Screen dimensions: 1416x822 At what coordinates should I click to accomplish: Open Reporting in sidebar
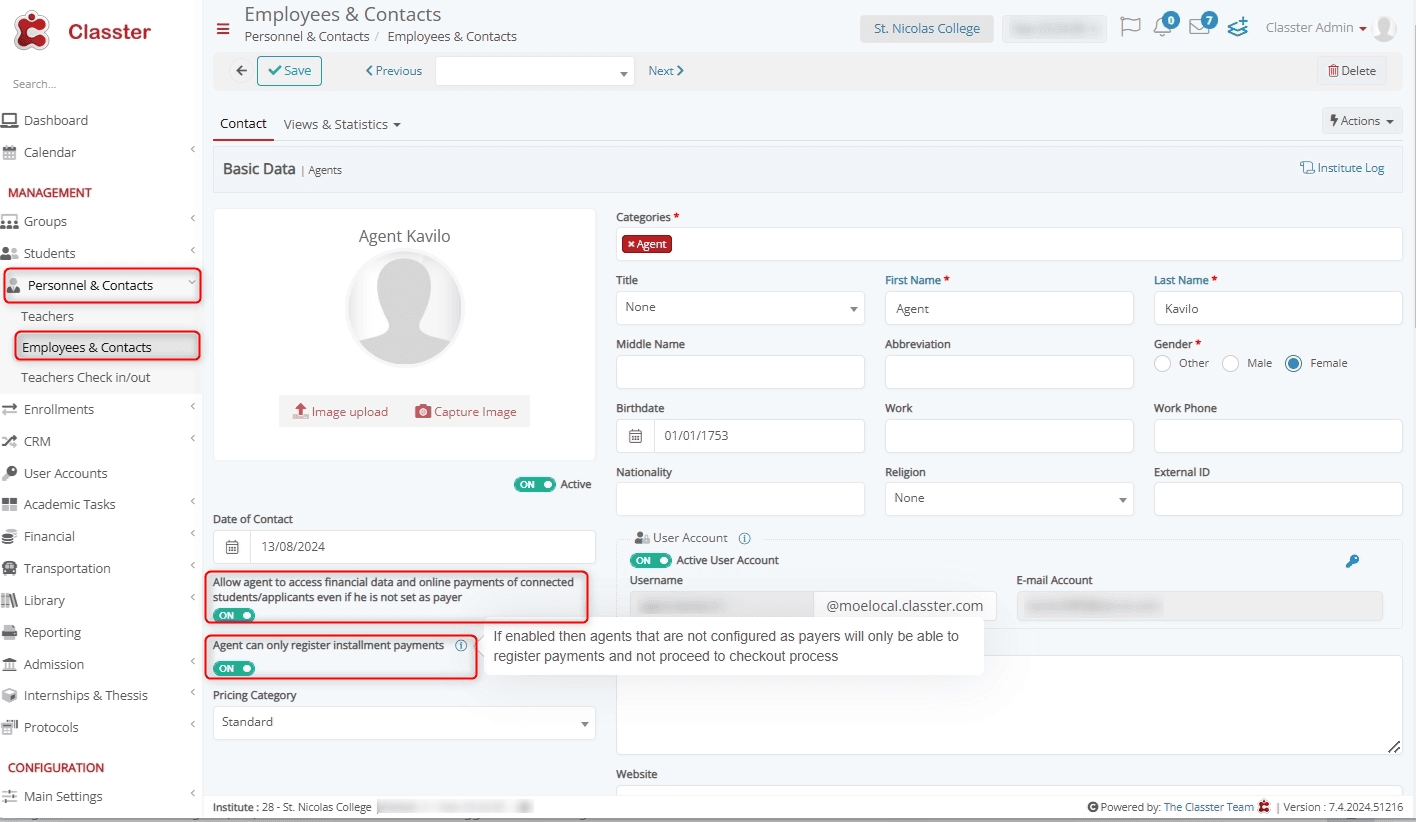click(x=52, y=632)
